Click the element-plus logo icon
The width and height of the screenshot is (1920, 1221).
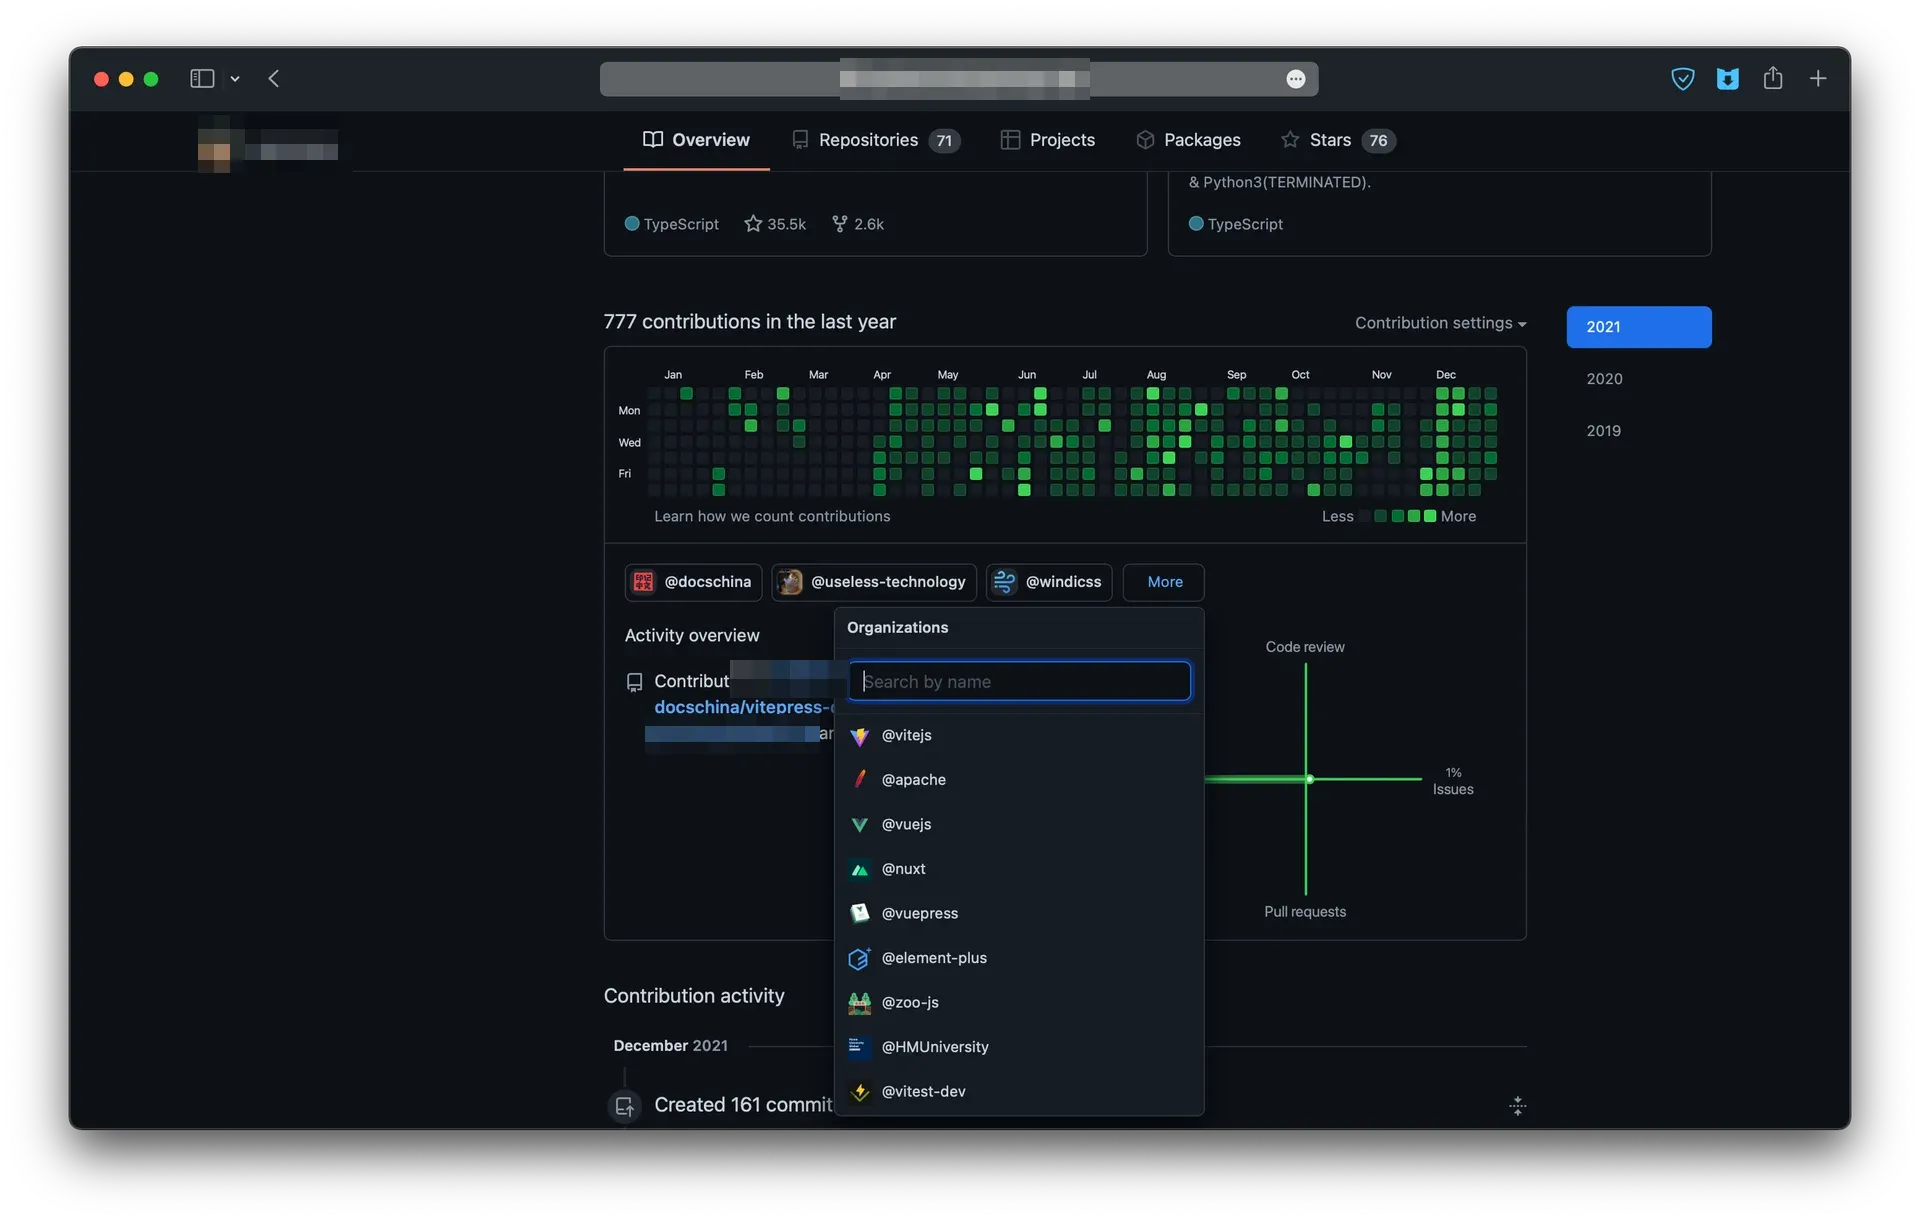(x=859, y=958)
